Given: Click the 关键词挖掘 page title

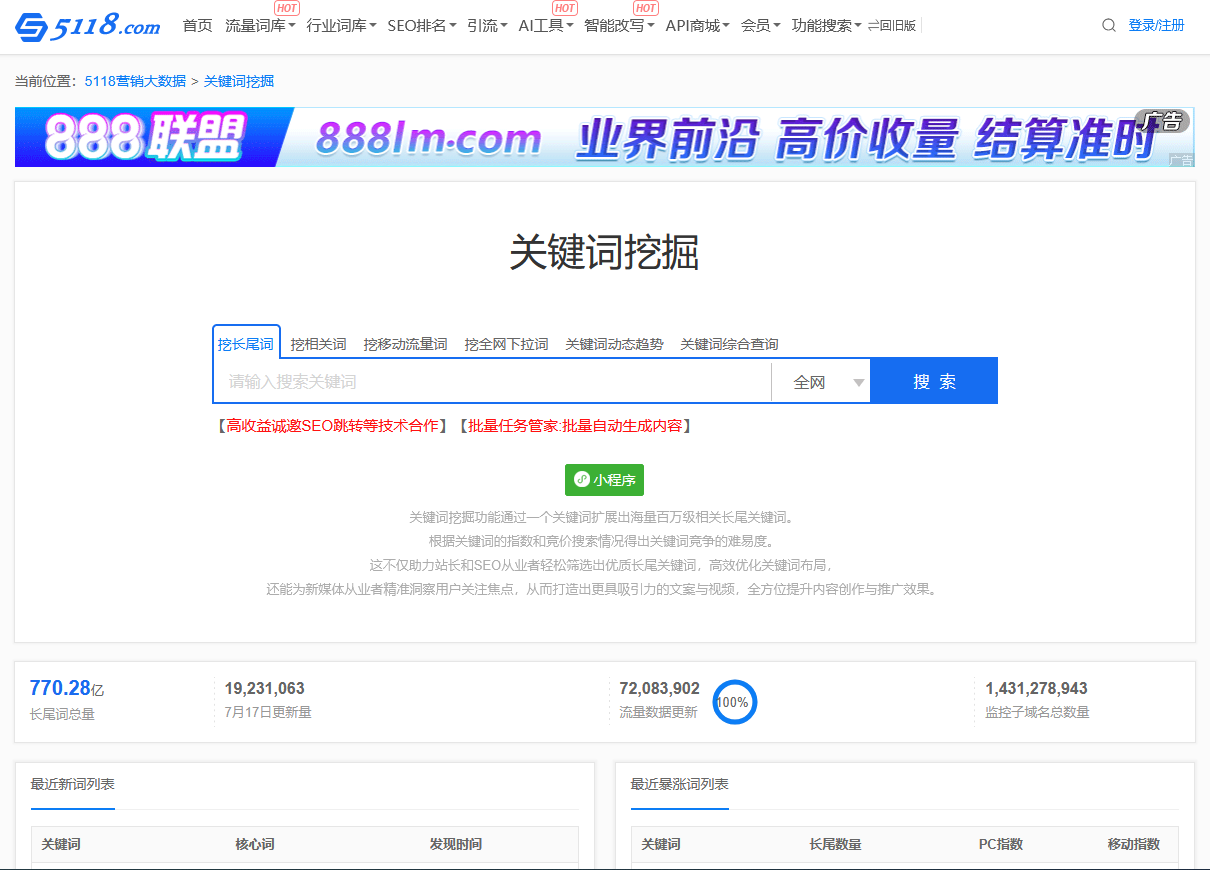Looking at the screenshot, I should tap(604, 252).
